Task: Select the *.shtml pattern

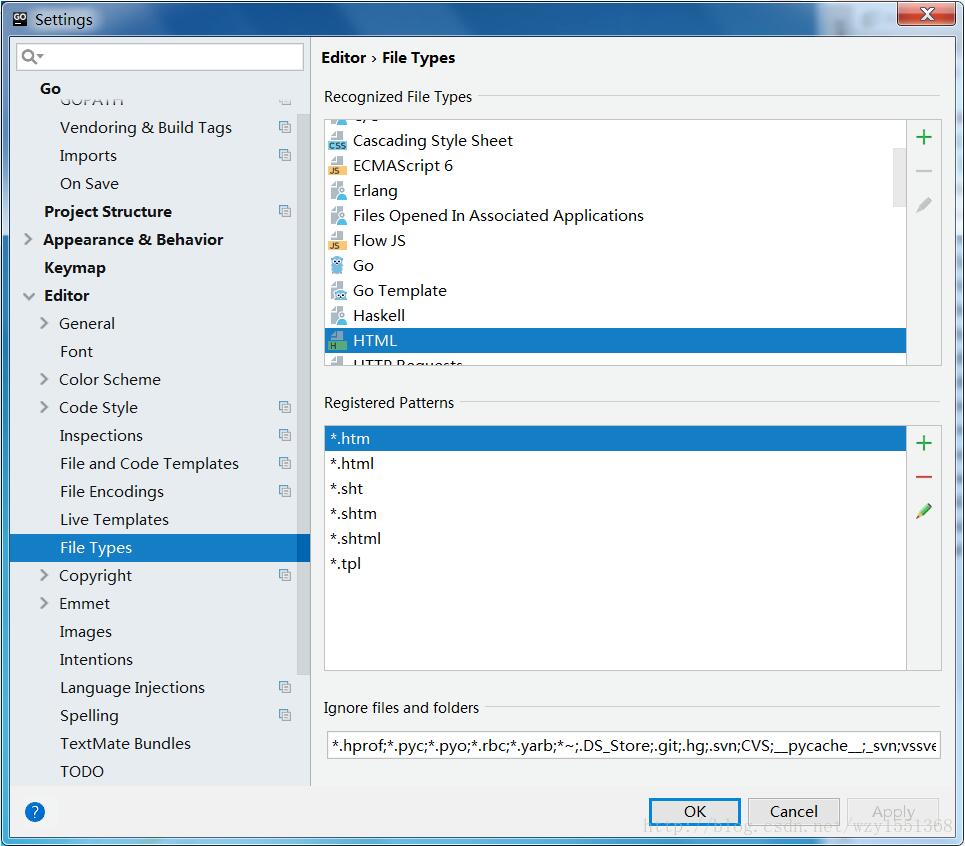Action: point(615,538)
